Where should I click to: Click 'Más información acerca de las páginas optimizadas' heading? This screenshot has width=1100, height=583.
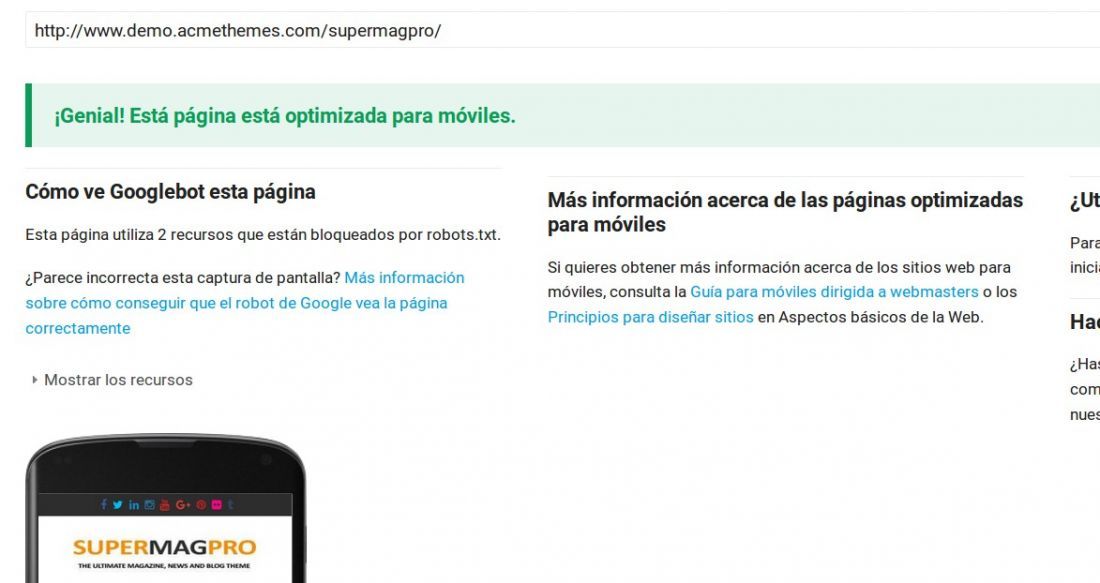(x=785, y=212)
